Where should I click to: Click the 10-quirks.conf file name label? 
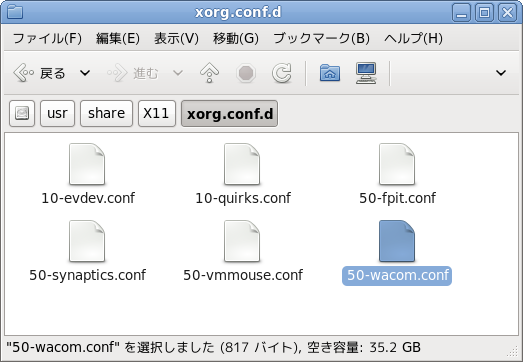pos(243,198)
